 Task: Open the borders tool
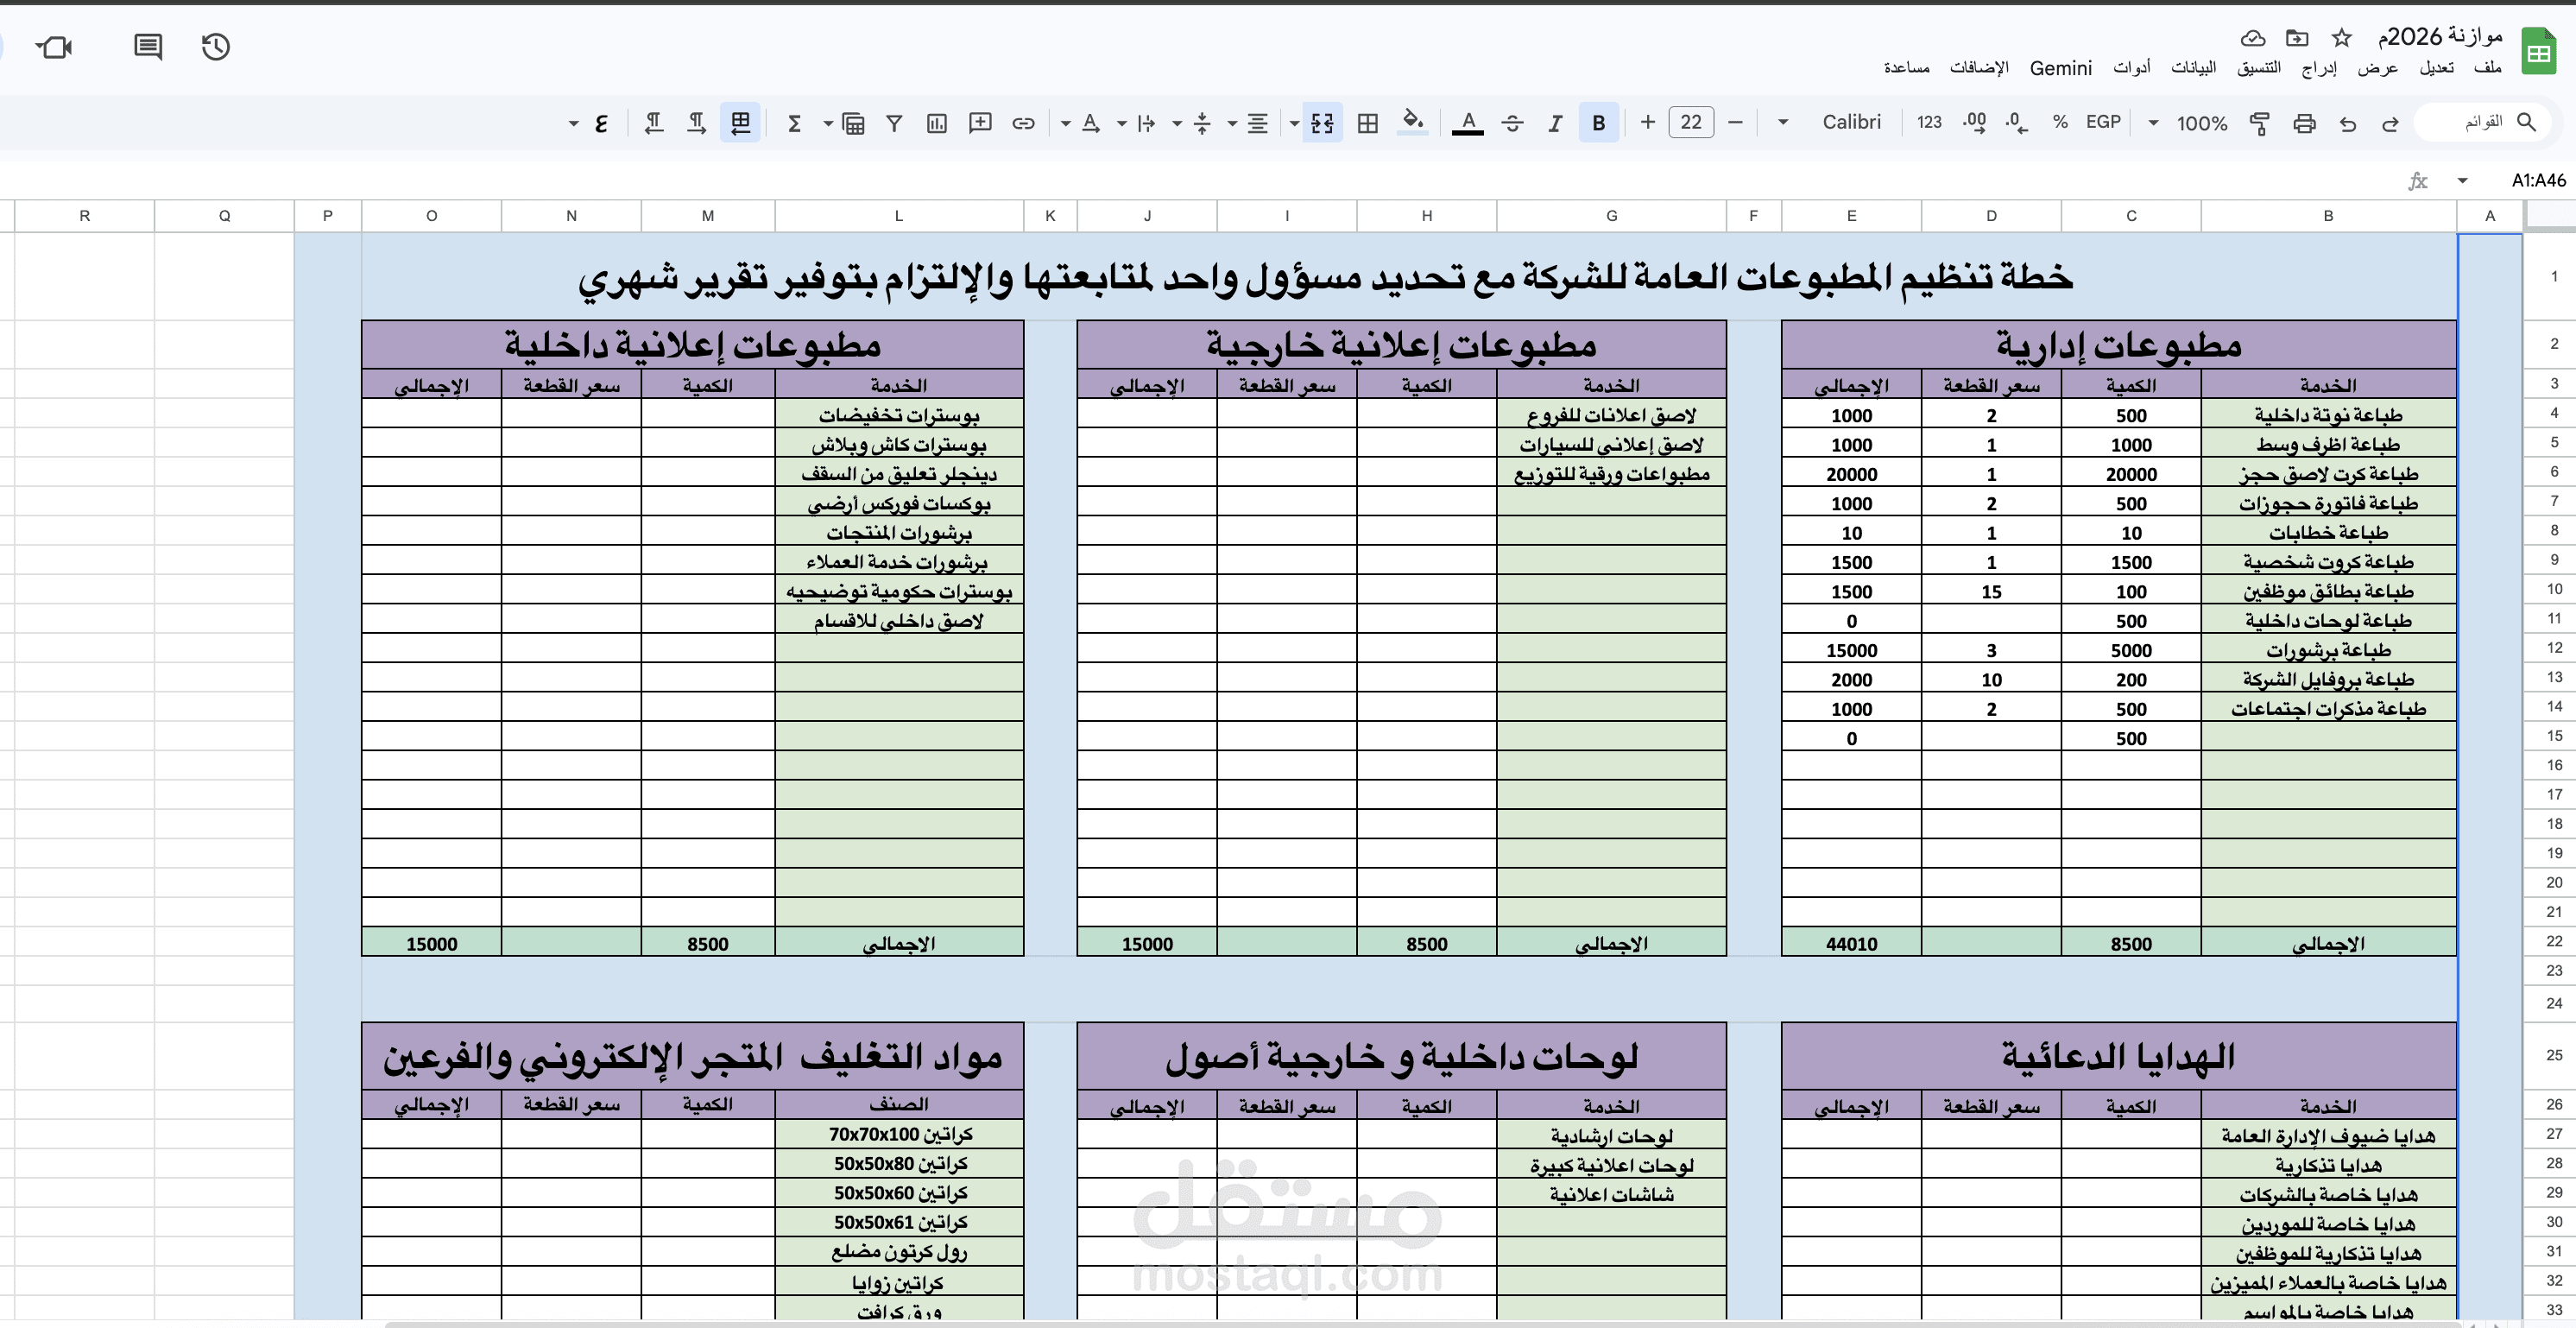tap(1367, 123)
